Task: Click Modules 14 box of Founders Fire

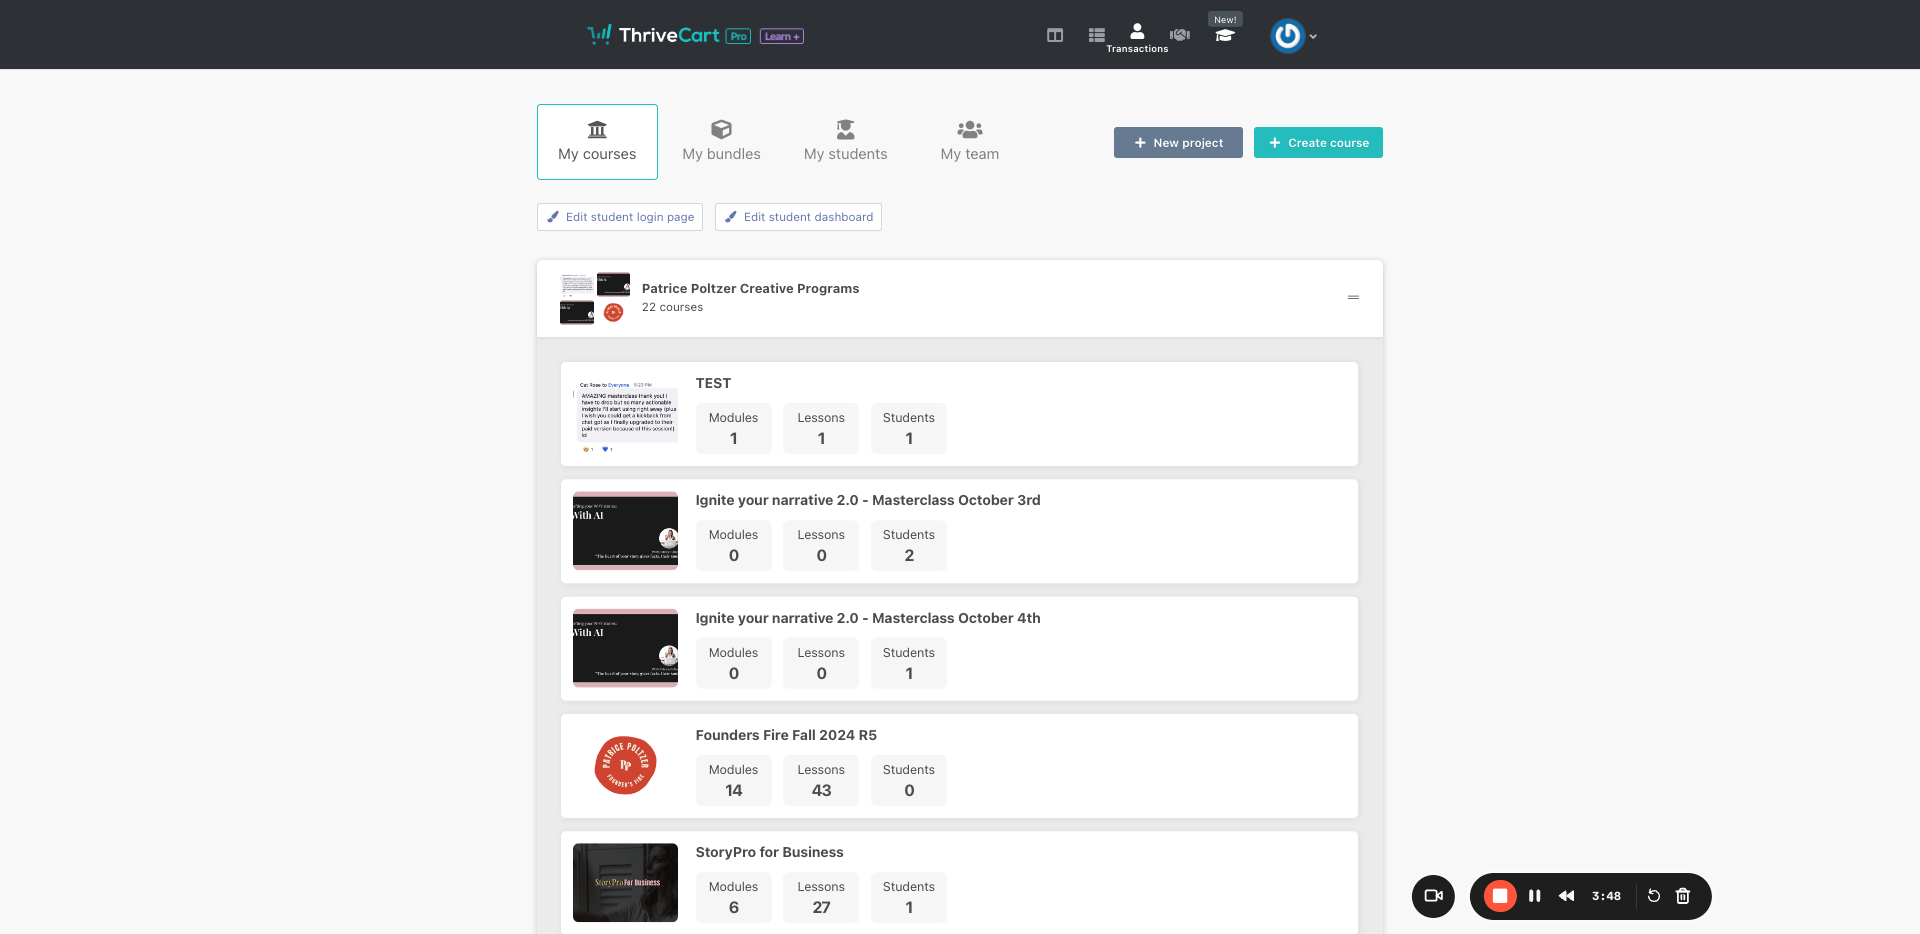Action: pos(734,780)
